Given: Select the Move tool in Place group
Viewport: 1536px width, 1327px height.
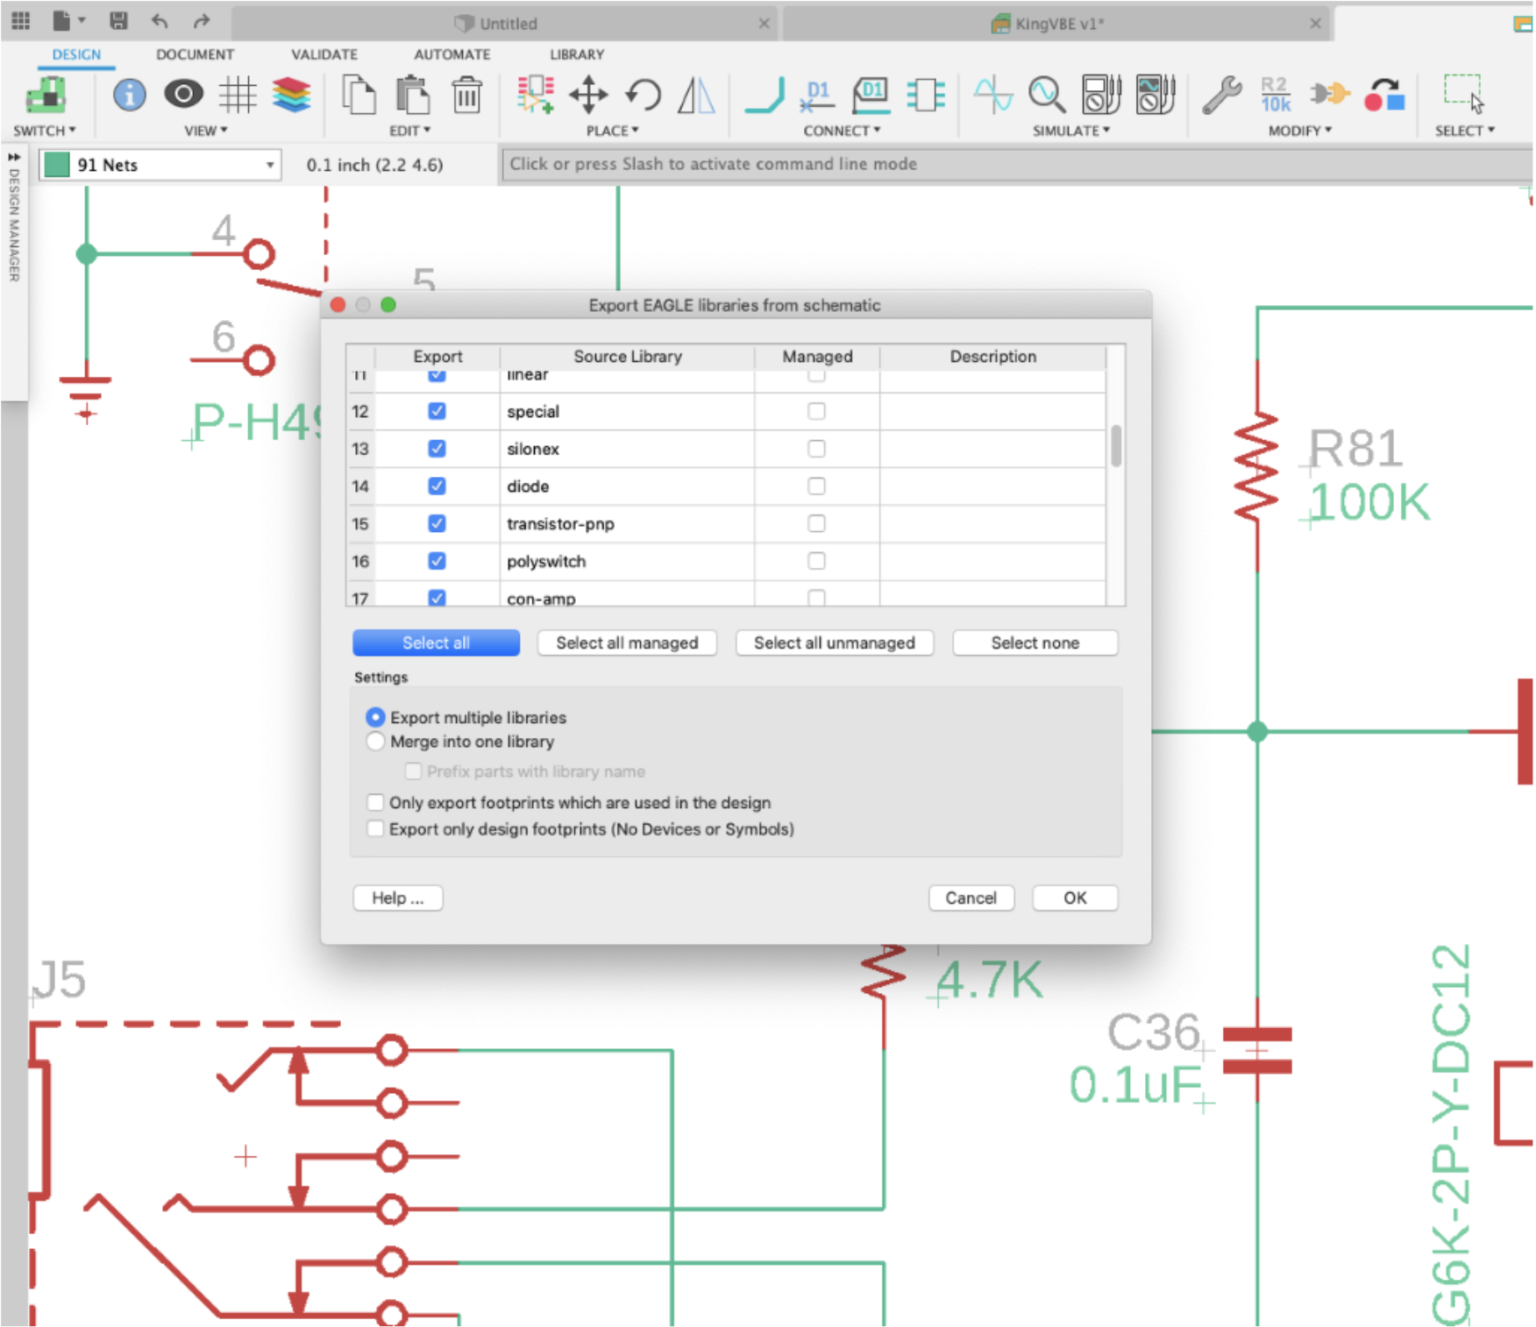Looking at the screenshot, I should coord(588,96).
